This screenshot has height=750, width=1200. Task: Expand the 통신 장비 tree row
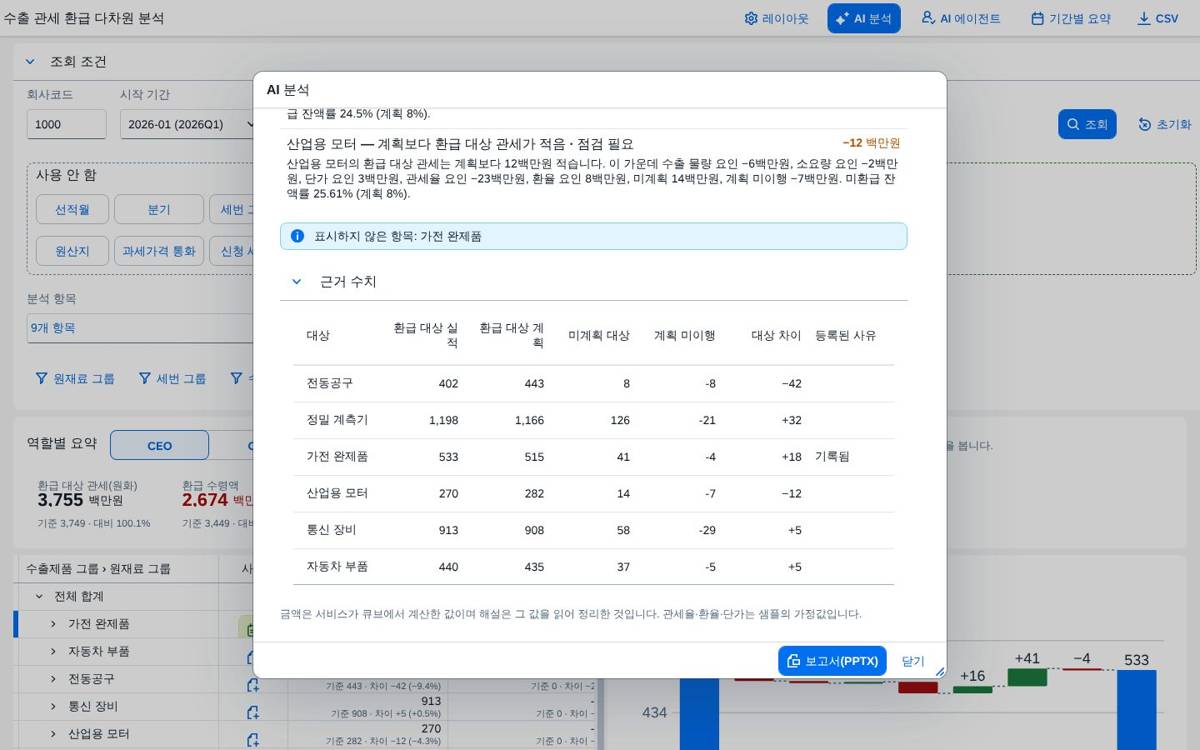point(53,706)
